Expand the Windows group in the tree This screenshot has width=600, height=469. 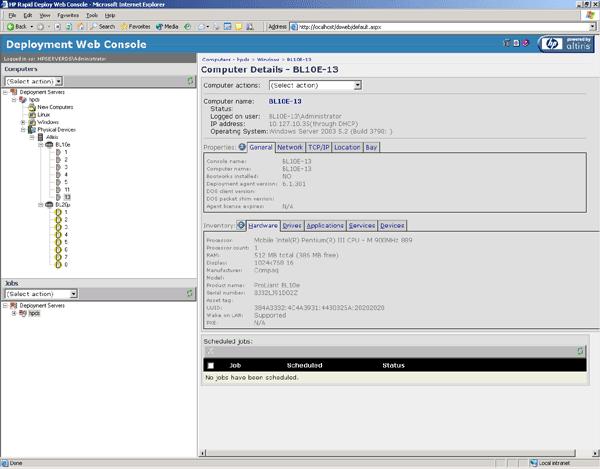click(x=23, y=122)
